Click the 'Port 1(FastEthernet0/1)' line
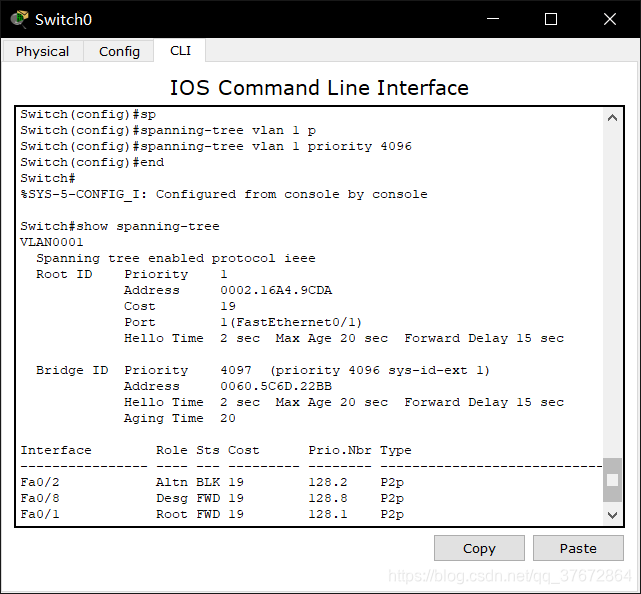Screen dimensions: 641x594 click(x=243, y=323)
